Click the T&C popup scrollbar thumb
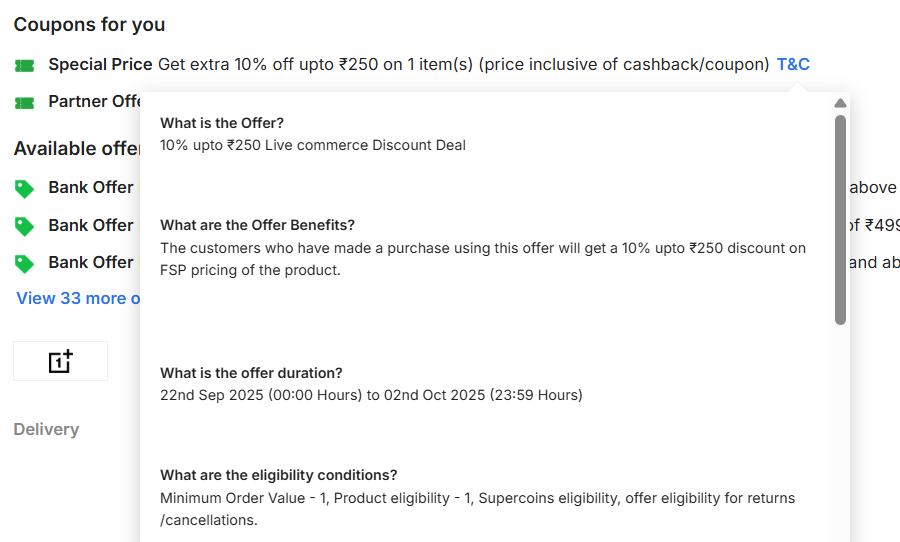This screenshot has width=900, height=542. (840, 220)
